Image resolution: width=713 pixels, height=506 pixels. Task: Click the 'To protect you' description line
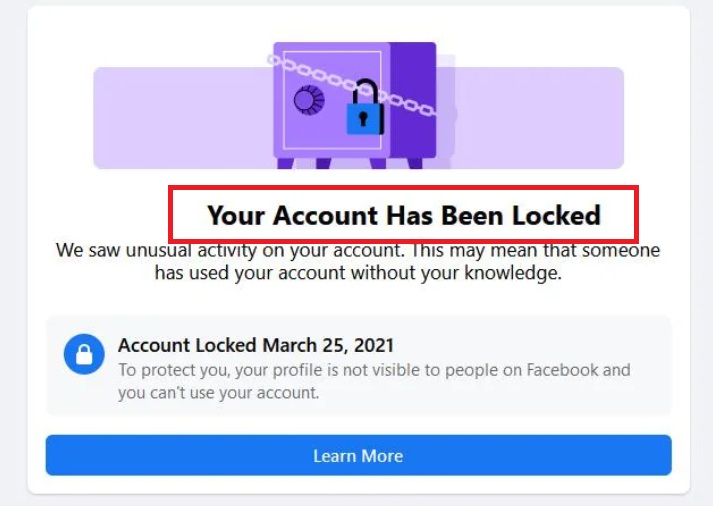point(374,370)
